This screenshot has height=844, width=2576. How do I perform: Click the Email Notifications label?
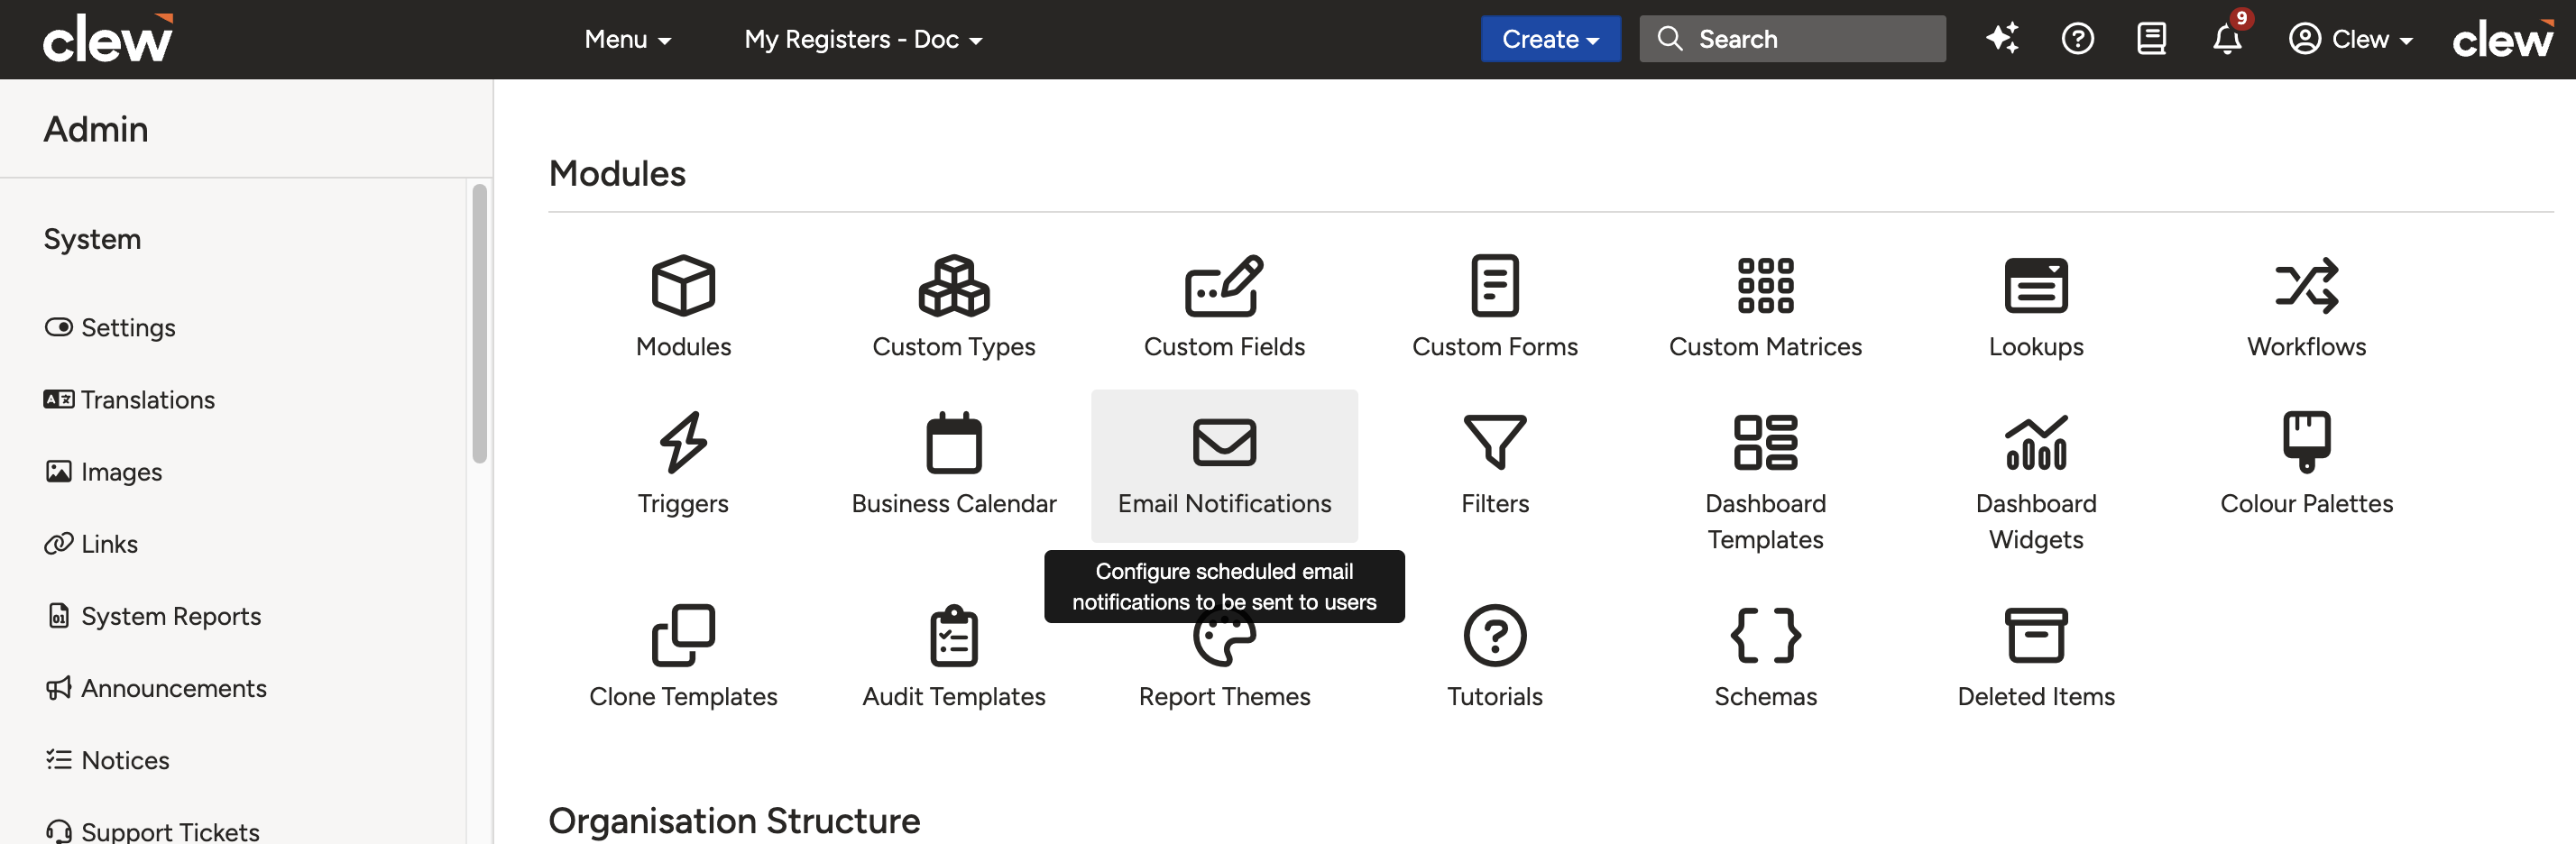(1224, 503)
